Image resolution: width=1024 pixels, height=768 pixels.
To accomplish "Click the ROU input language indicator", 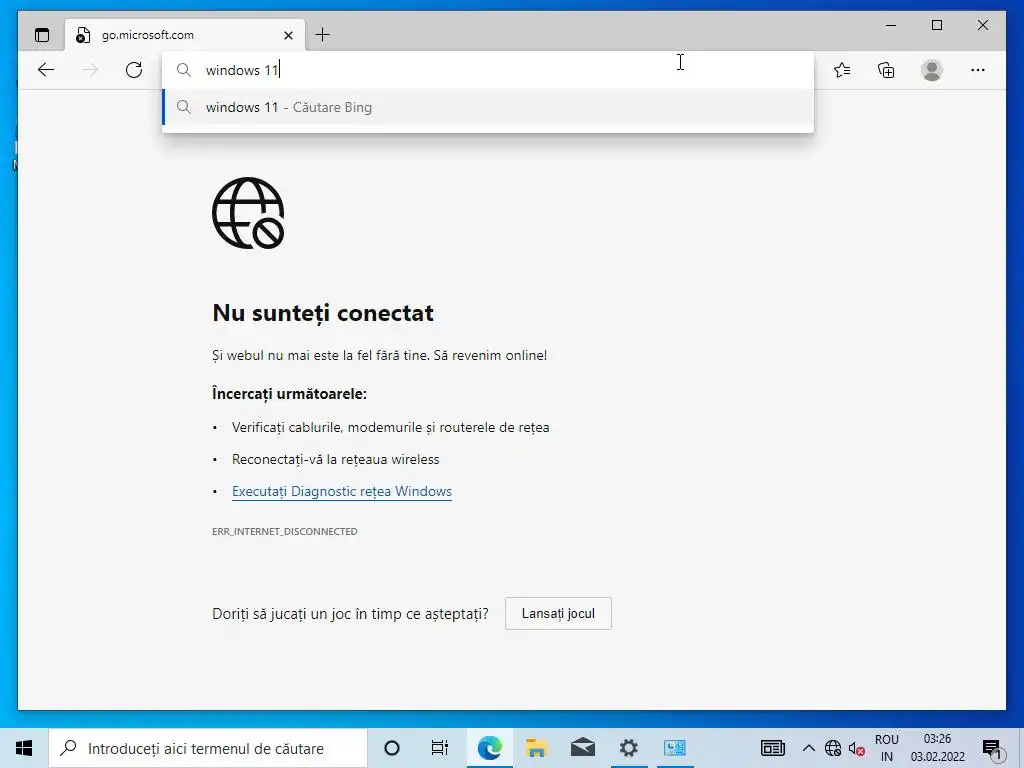I will tap(887, 748).
